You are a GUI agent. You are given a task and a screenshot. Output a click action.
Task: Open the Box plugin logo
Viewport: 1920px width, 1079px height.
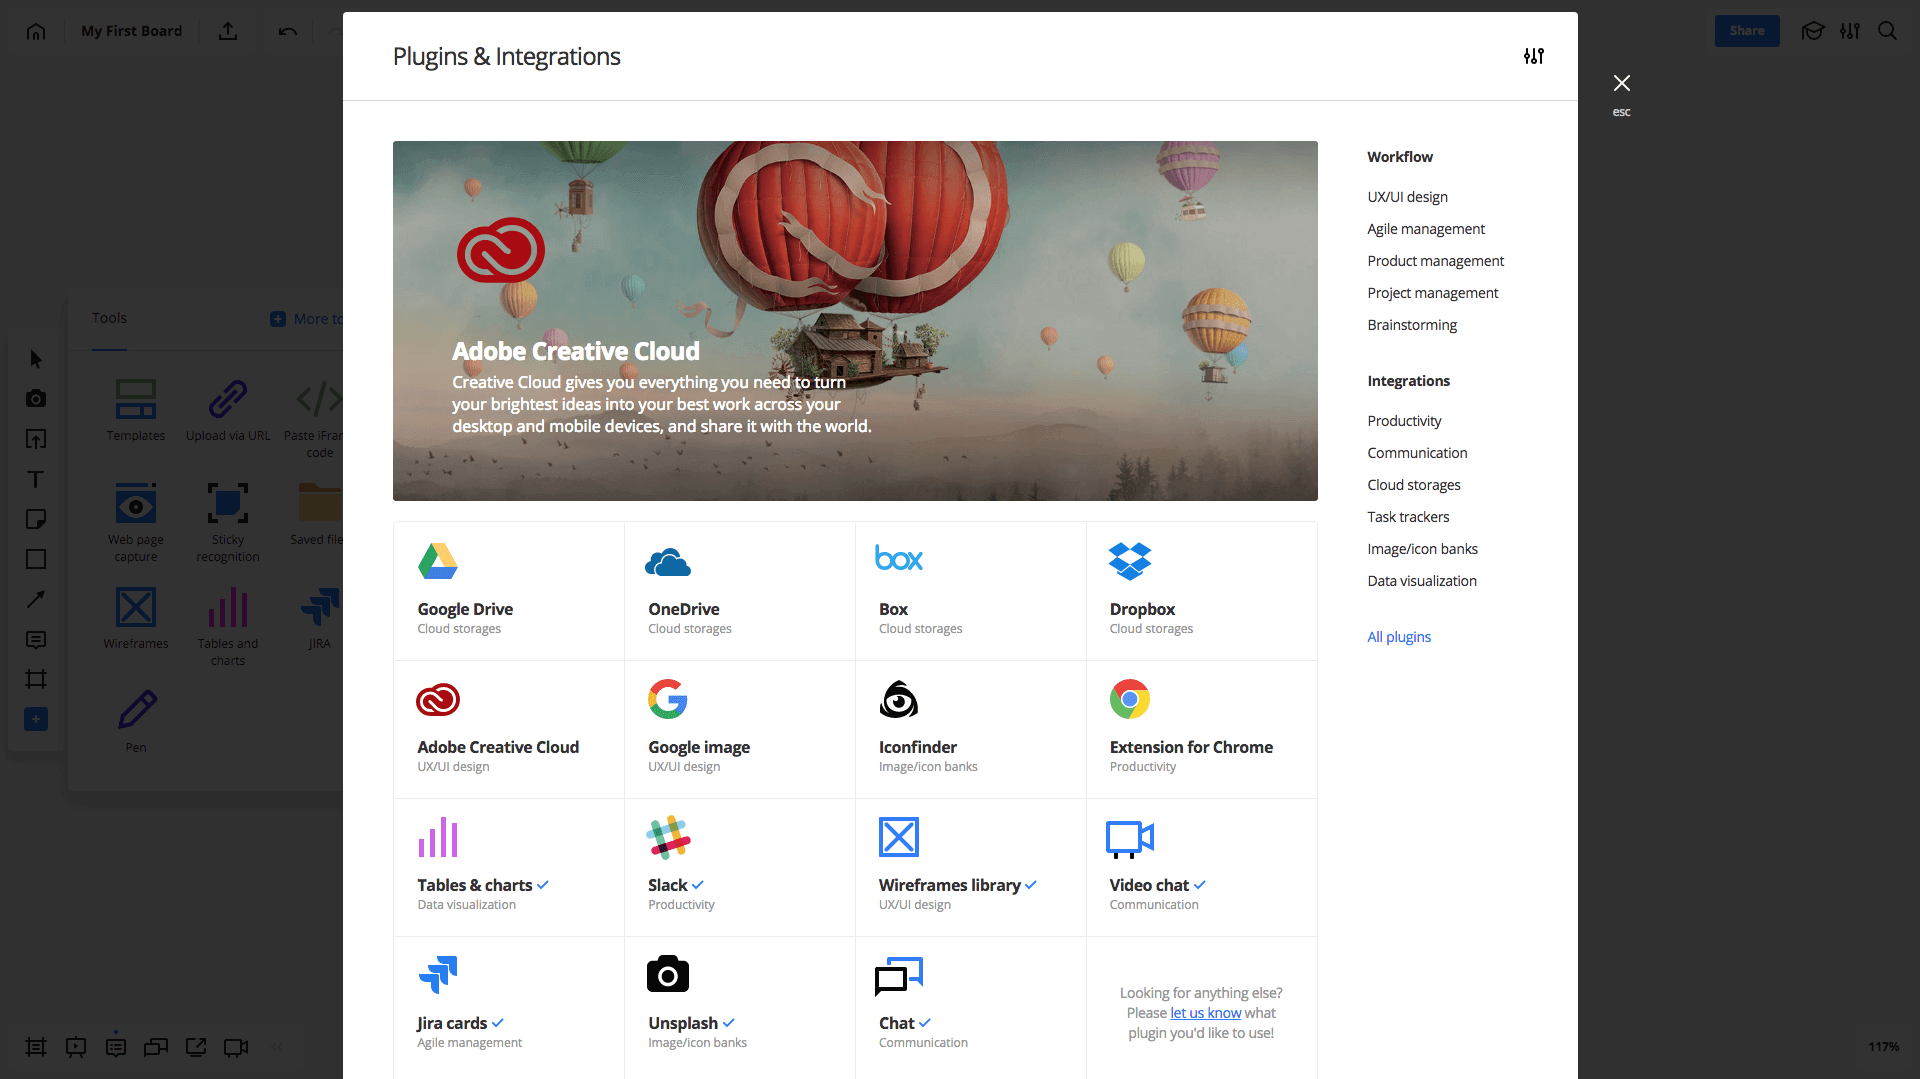(x=898, y=558)
